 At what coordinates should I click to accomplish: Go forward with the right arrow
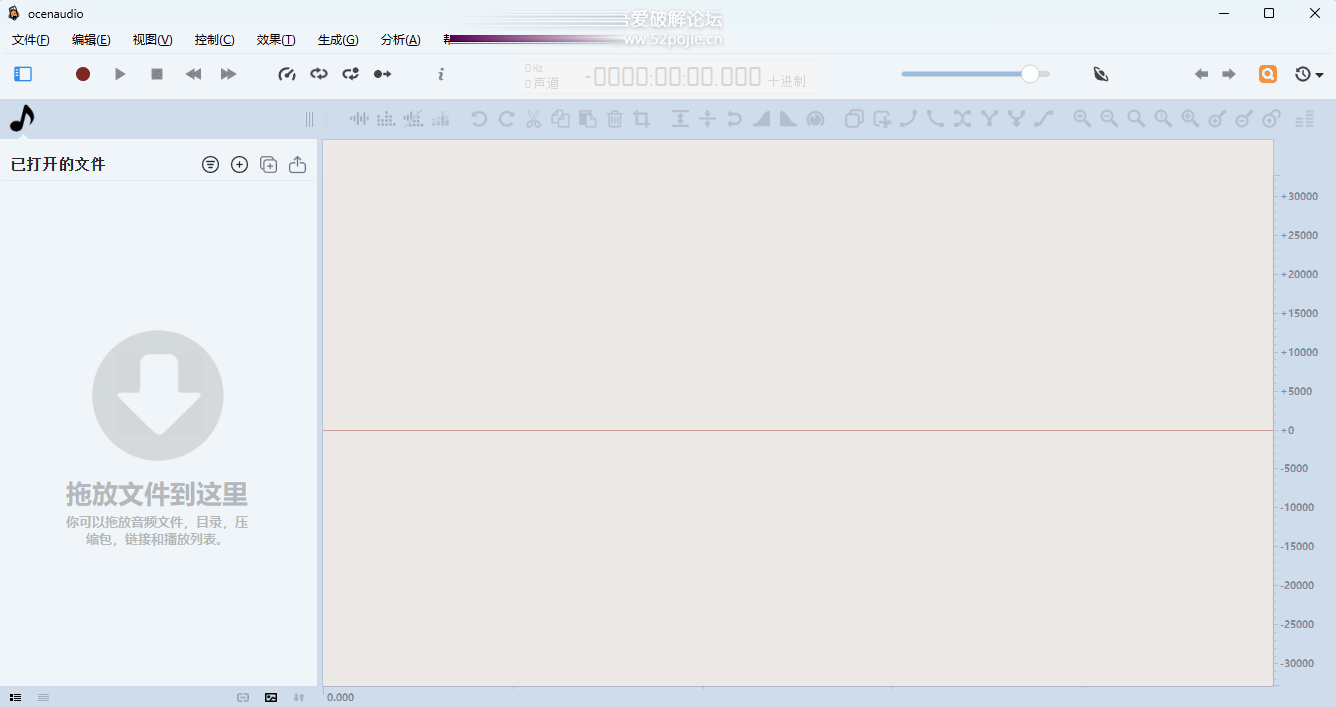pos(1229,74)
